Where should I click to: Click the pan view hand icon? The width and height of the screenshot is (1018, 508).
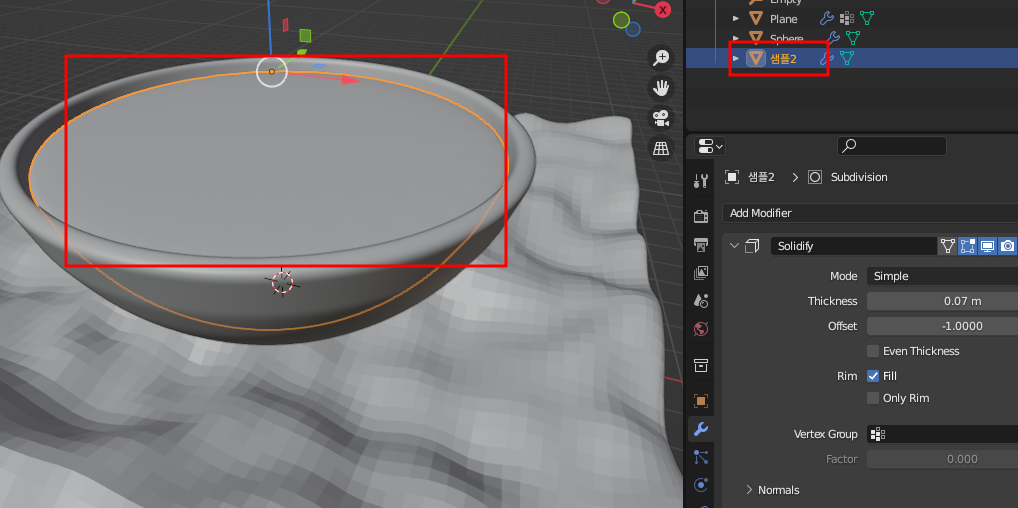[661, 88]
